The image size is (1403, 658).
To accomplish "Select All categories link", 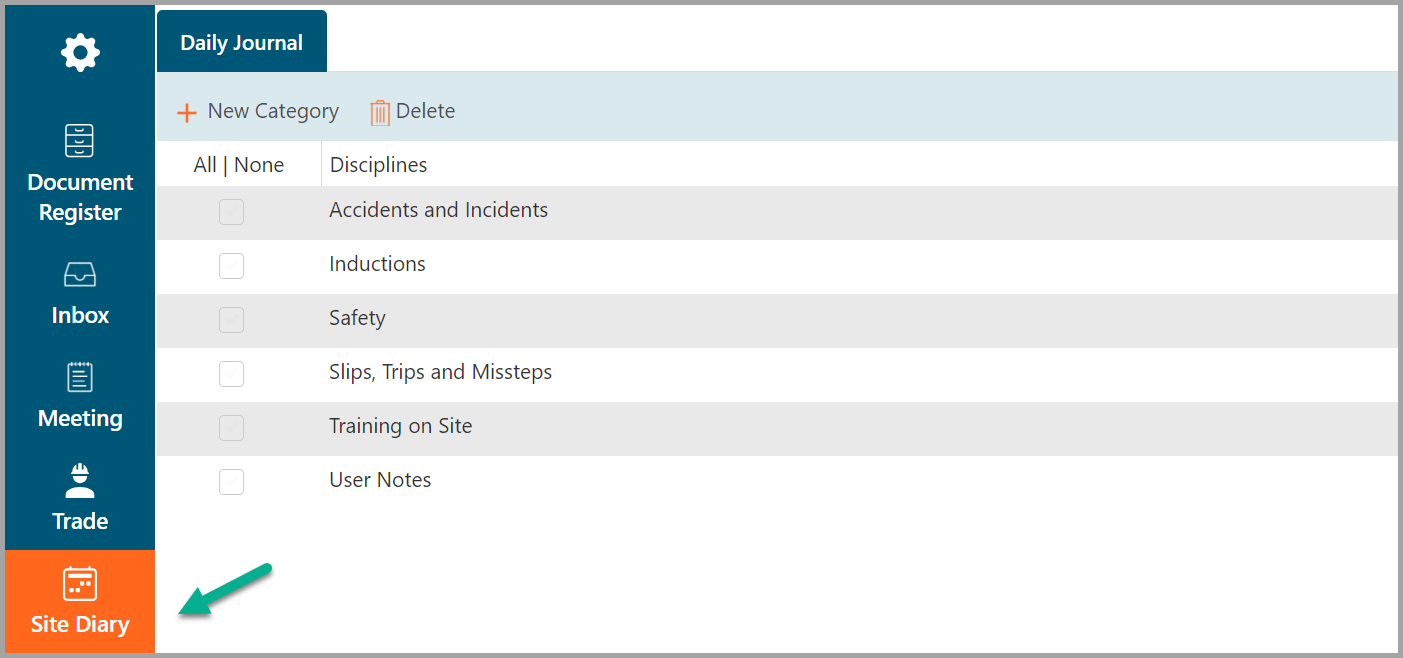I will tap(205, 165).
